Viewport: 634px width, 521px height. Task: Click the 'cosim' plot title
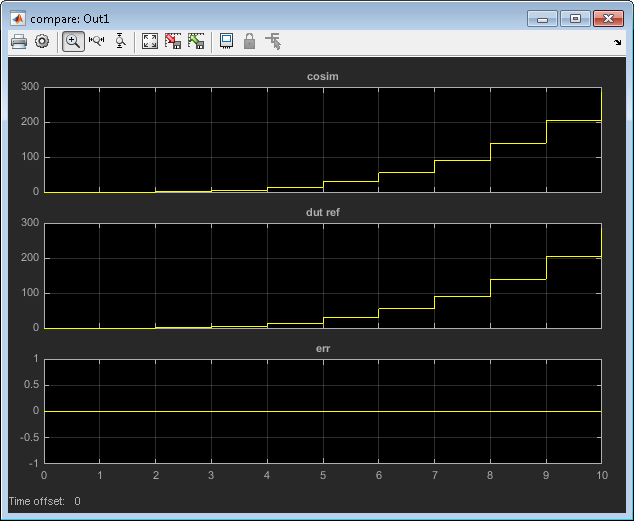(x=323, y=76)
